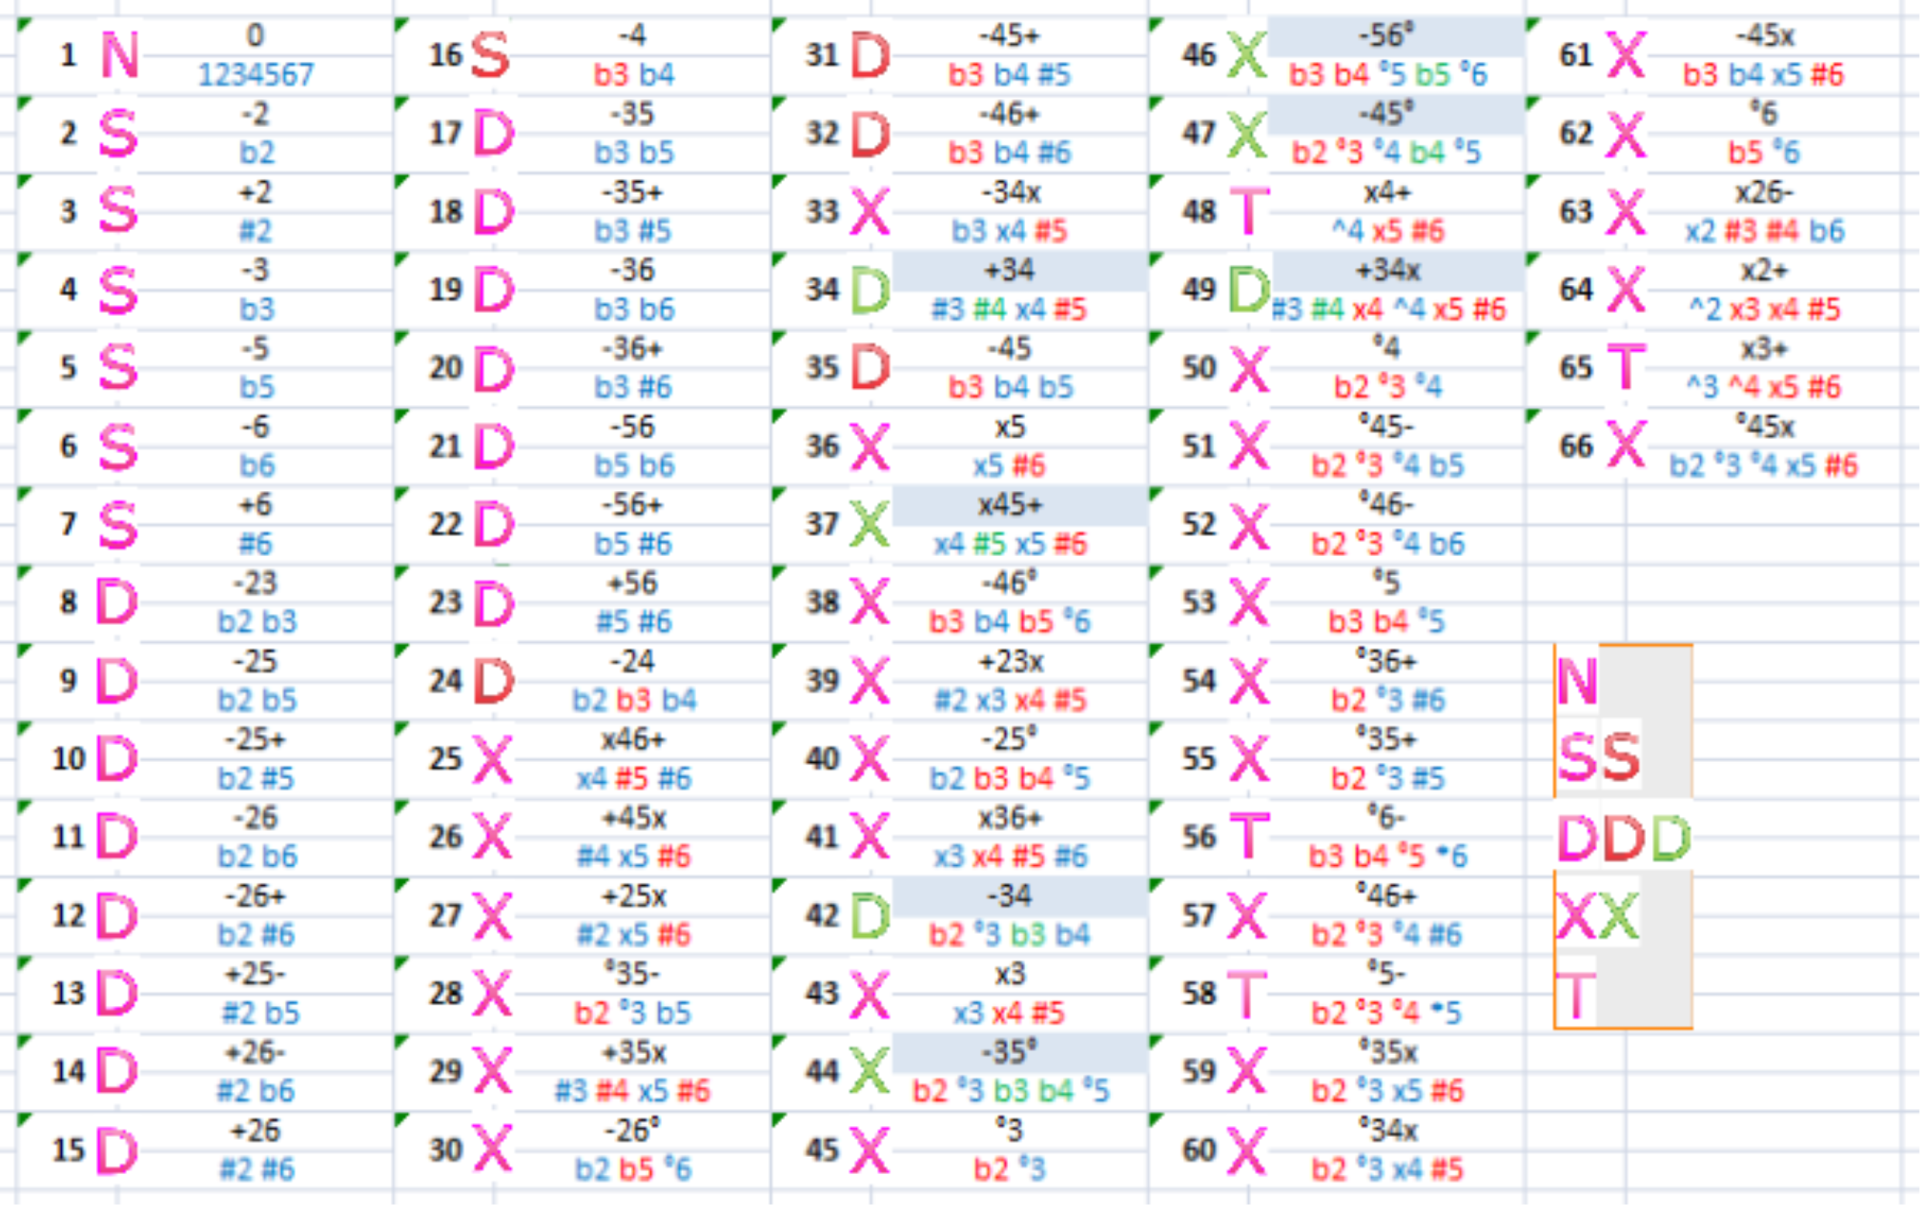1920x1205 pixels.
Task: Click the green D letter beside number 34
Action: coord(869,290)
